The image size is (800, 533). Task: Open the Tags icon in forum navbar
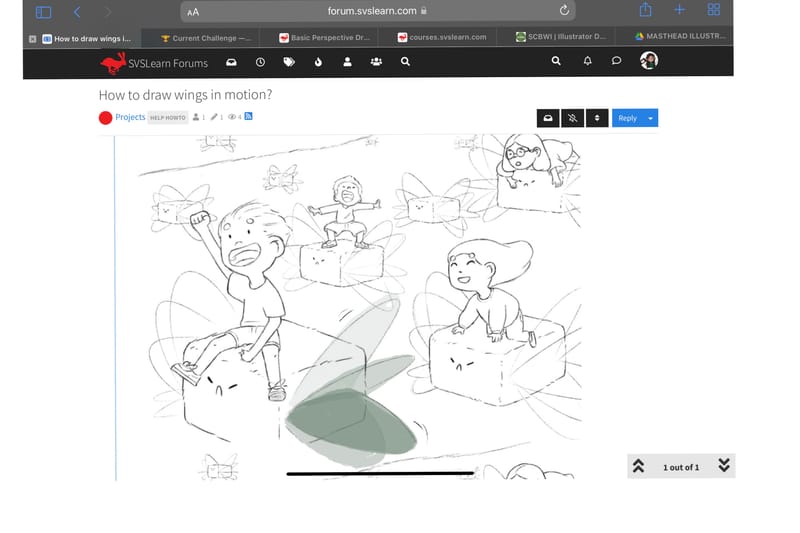[289, 62]
